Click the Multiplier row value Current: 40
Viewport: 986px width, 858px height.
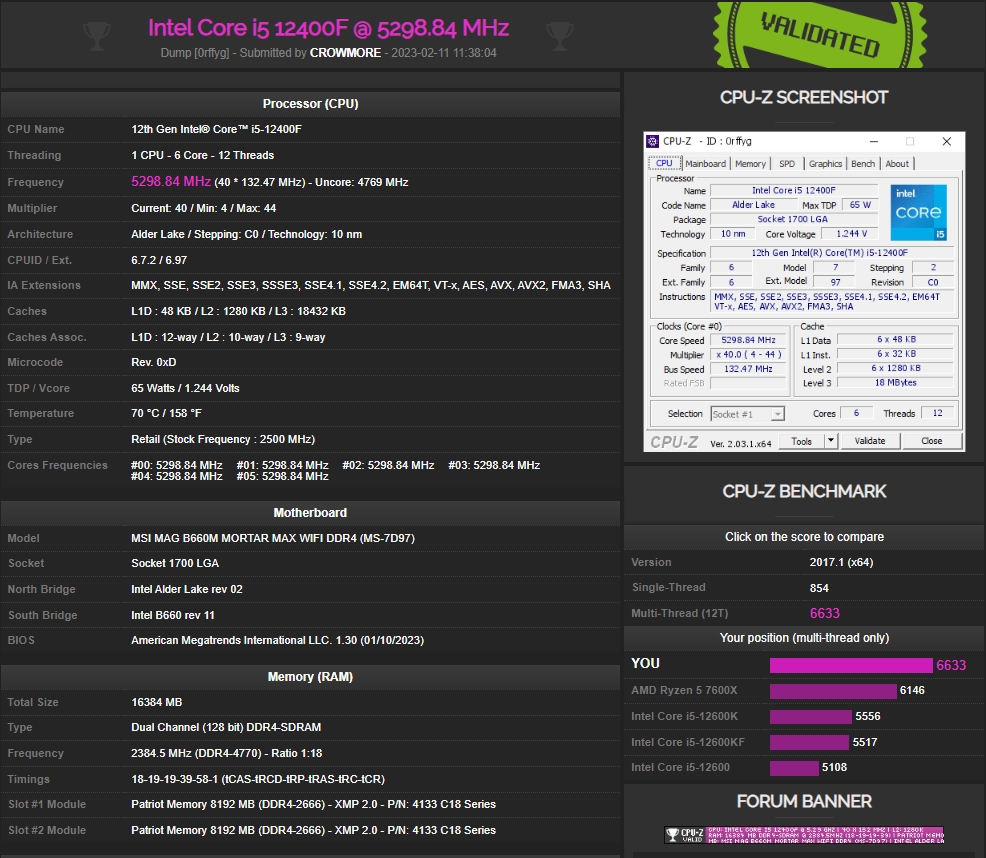204,208
